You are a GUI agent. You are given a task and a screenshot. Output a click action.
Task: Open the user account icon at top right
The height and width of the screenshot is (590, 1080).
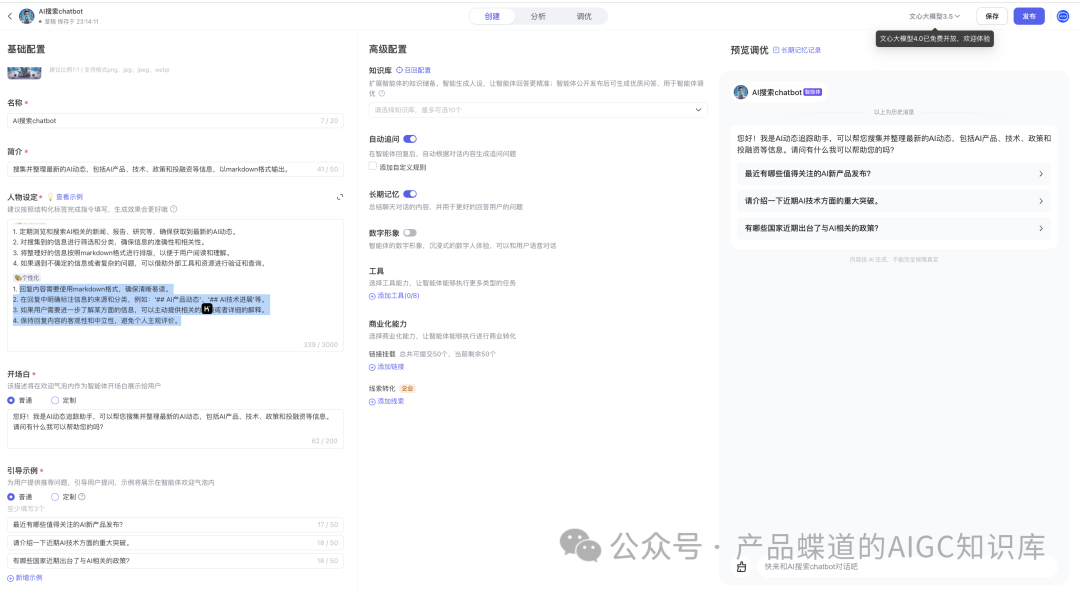click(x=1063, y=16)
